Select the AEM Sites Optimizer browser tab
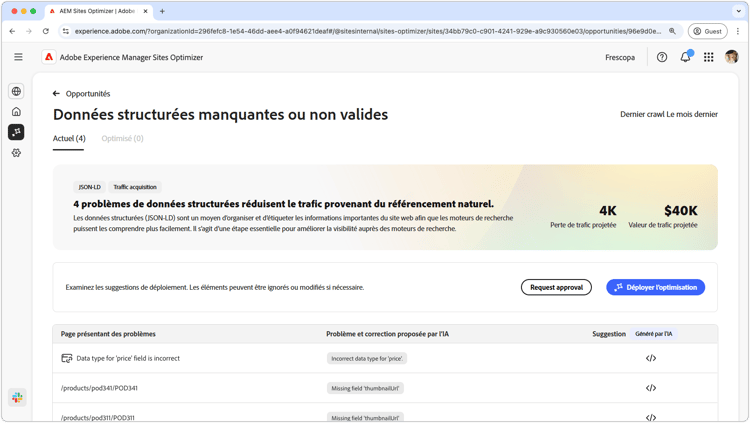Screen dimensions: 750x423 98,11
